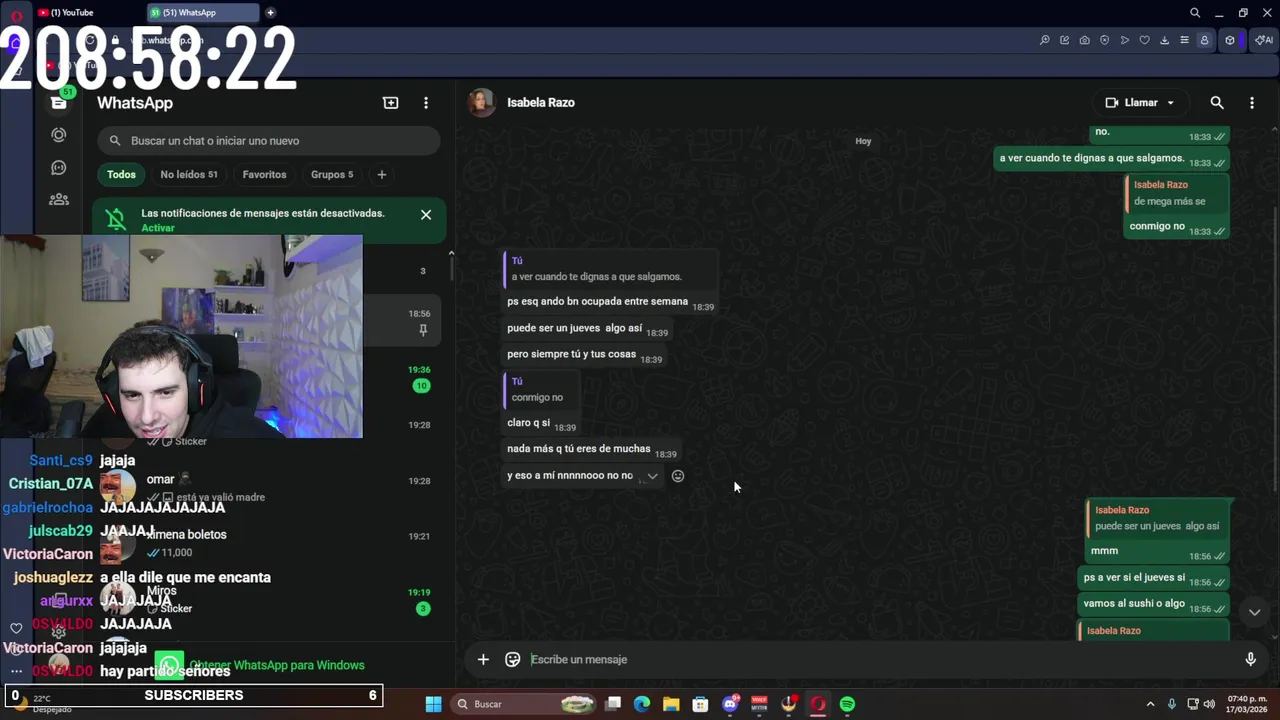React with emoji to 'y eso a mí nnnnnooo' message

678,476
